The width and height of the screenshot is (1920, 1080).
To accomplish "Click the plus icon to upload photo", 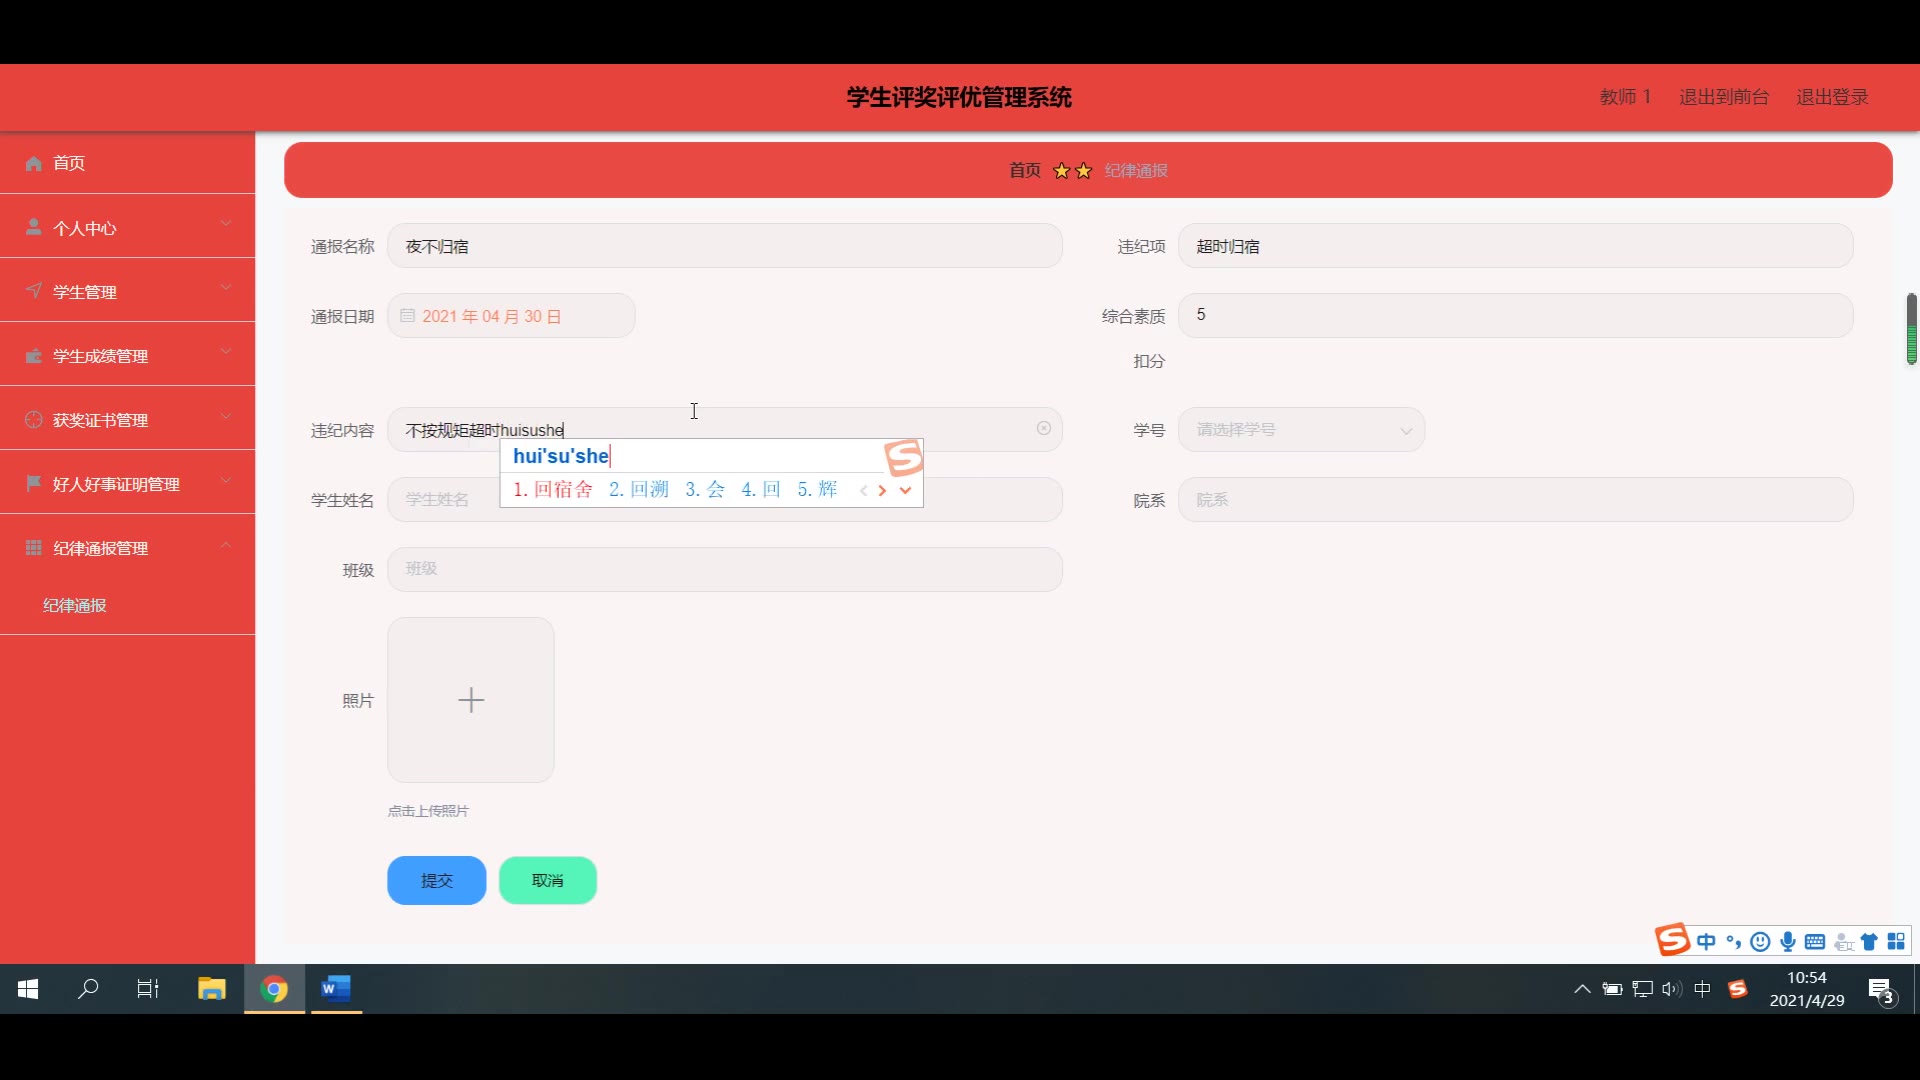I will tap(471, 700).
